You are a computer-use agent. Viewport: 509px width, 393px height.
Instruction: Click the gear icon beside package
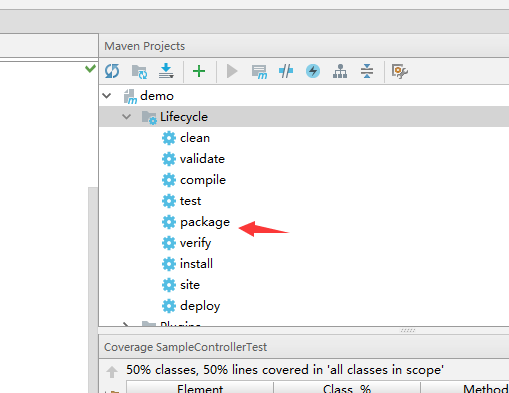click(x=169, y=222)
